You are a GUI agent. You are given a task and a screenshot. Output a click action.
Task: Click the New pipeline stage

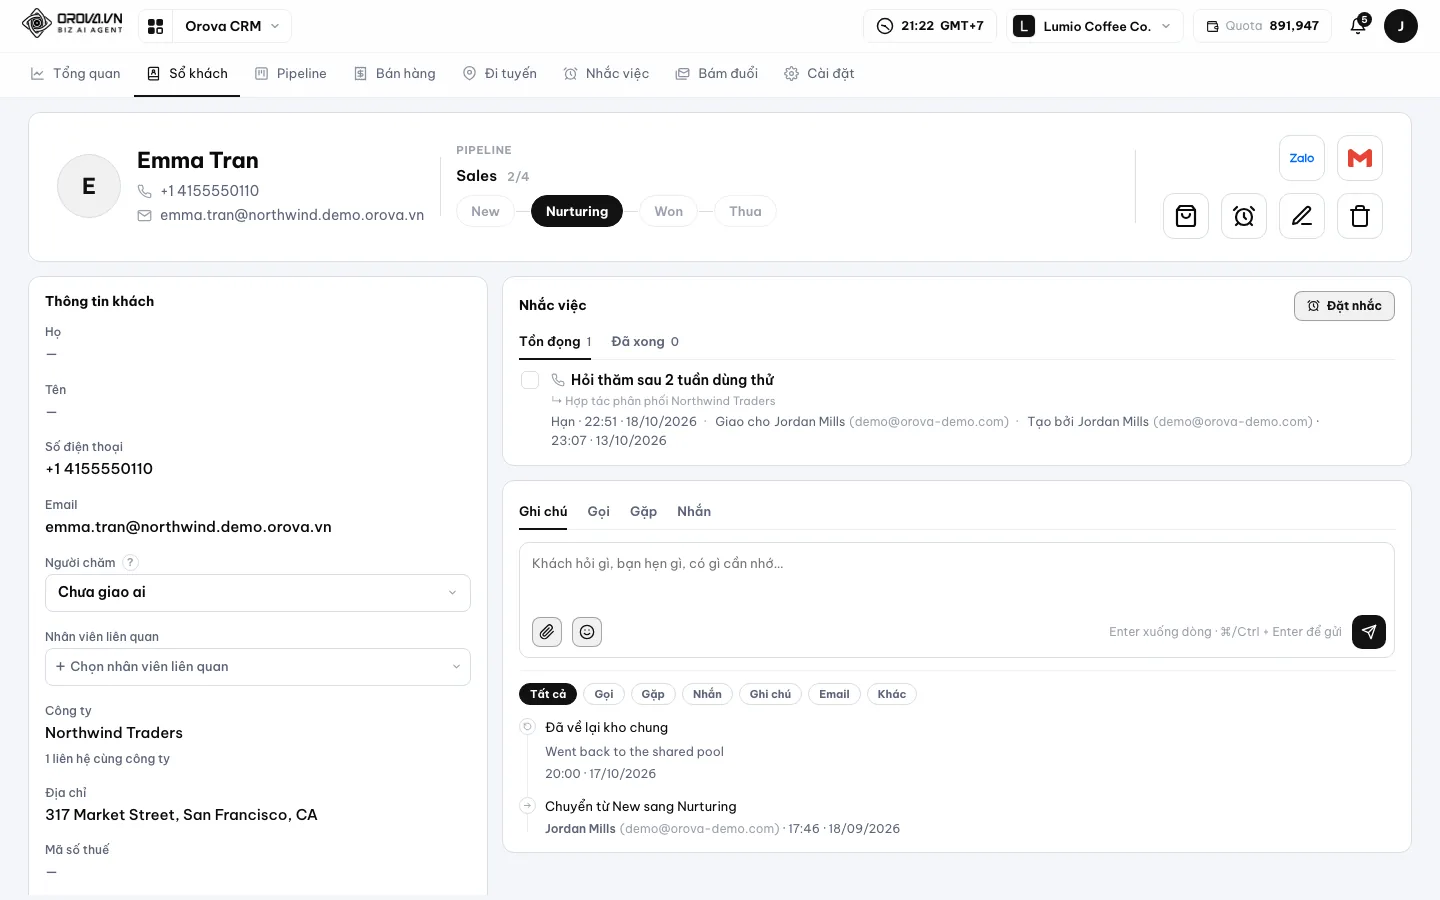click(x=485, y=211)
